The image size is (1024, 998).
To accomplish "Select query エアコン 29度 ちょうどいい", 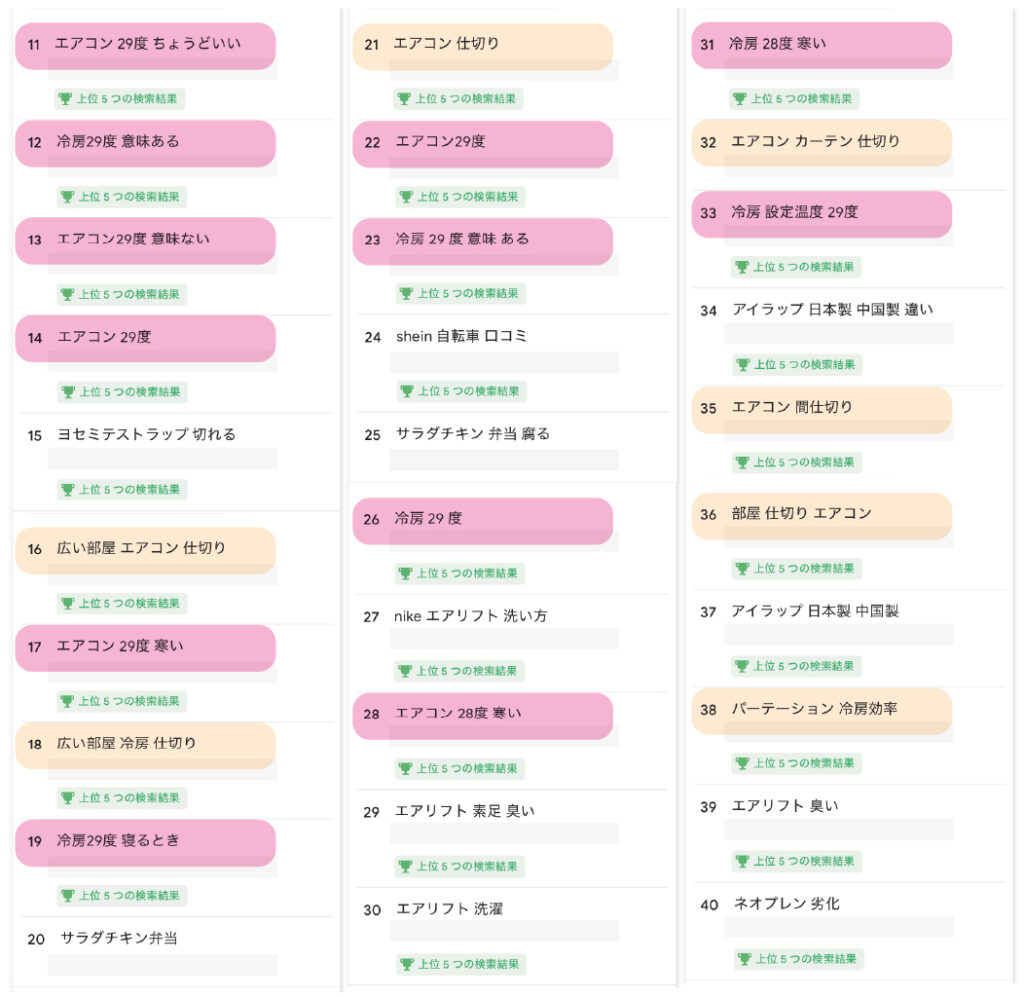I will coord(146,46).
